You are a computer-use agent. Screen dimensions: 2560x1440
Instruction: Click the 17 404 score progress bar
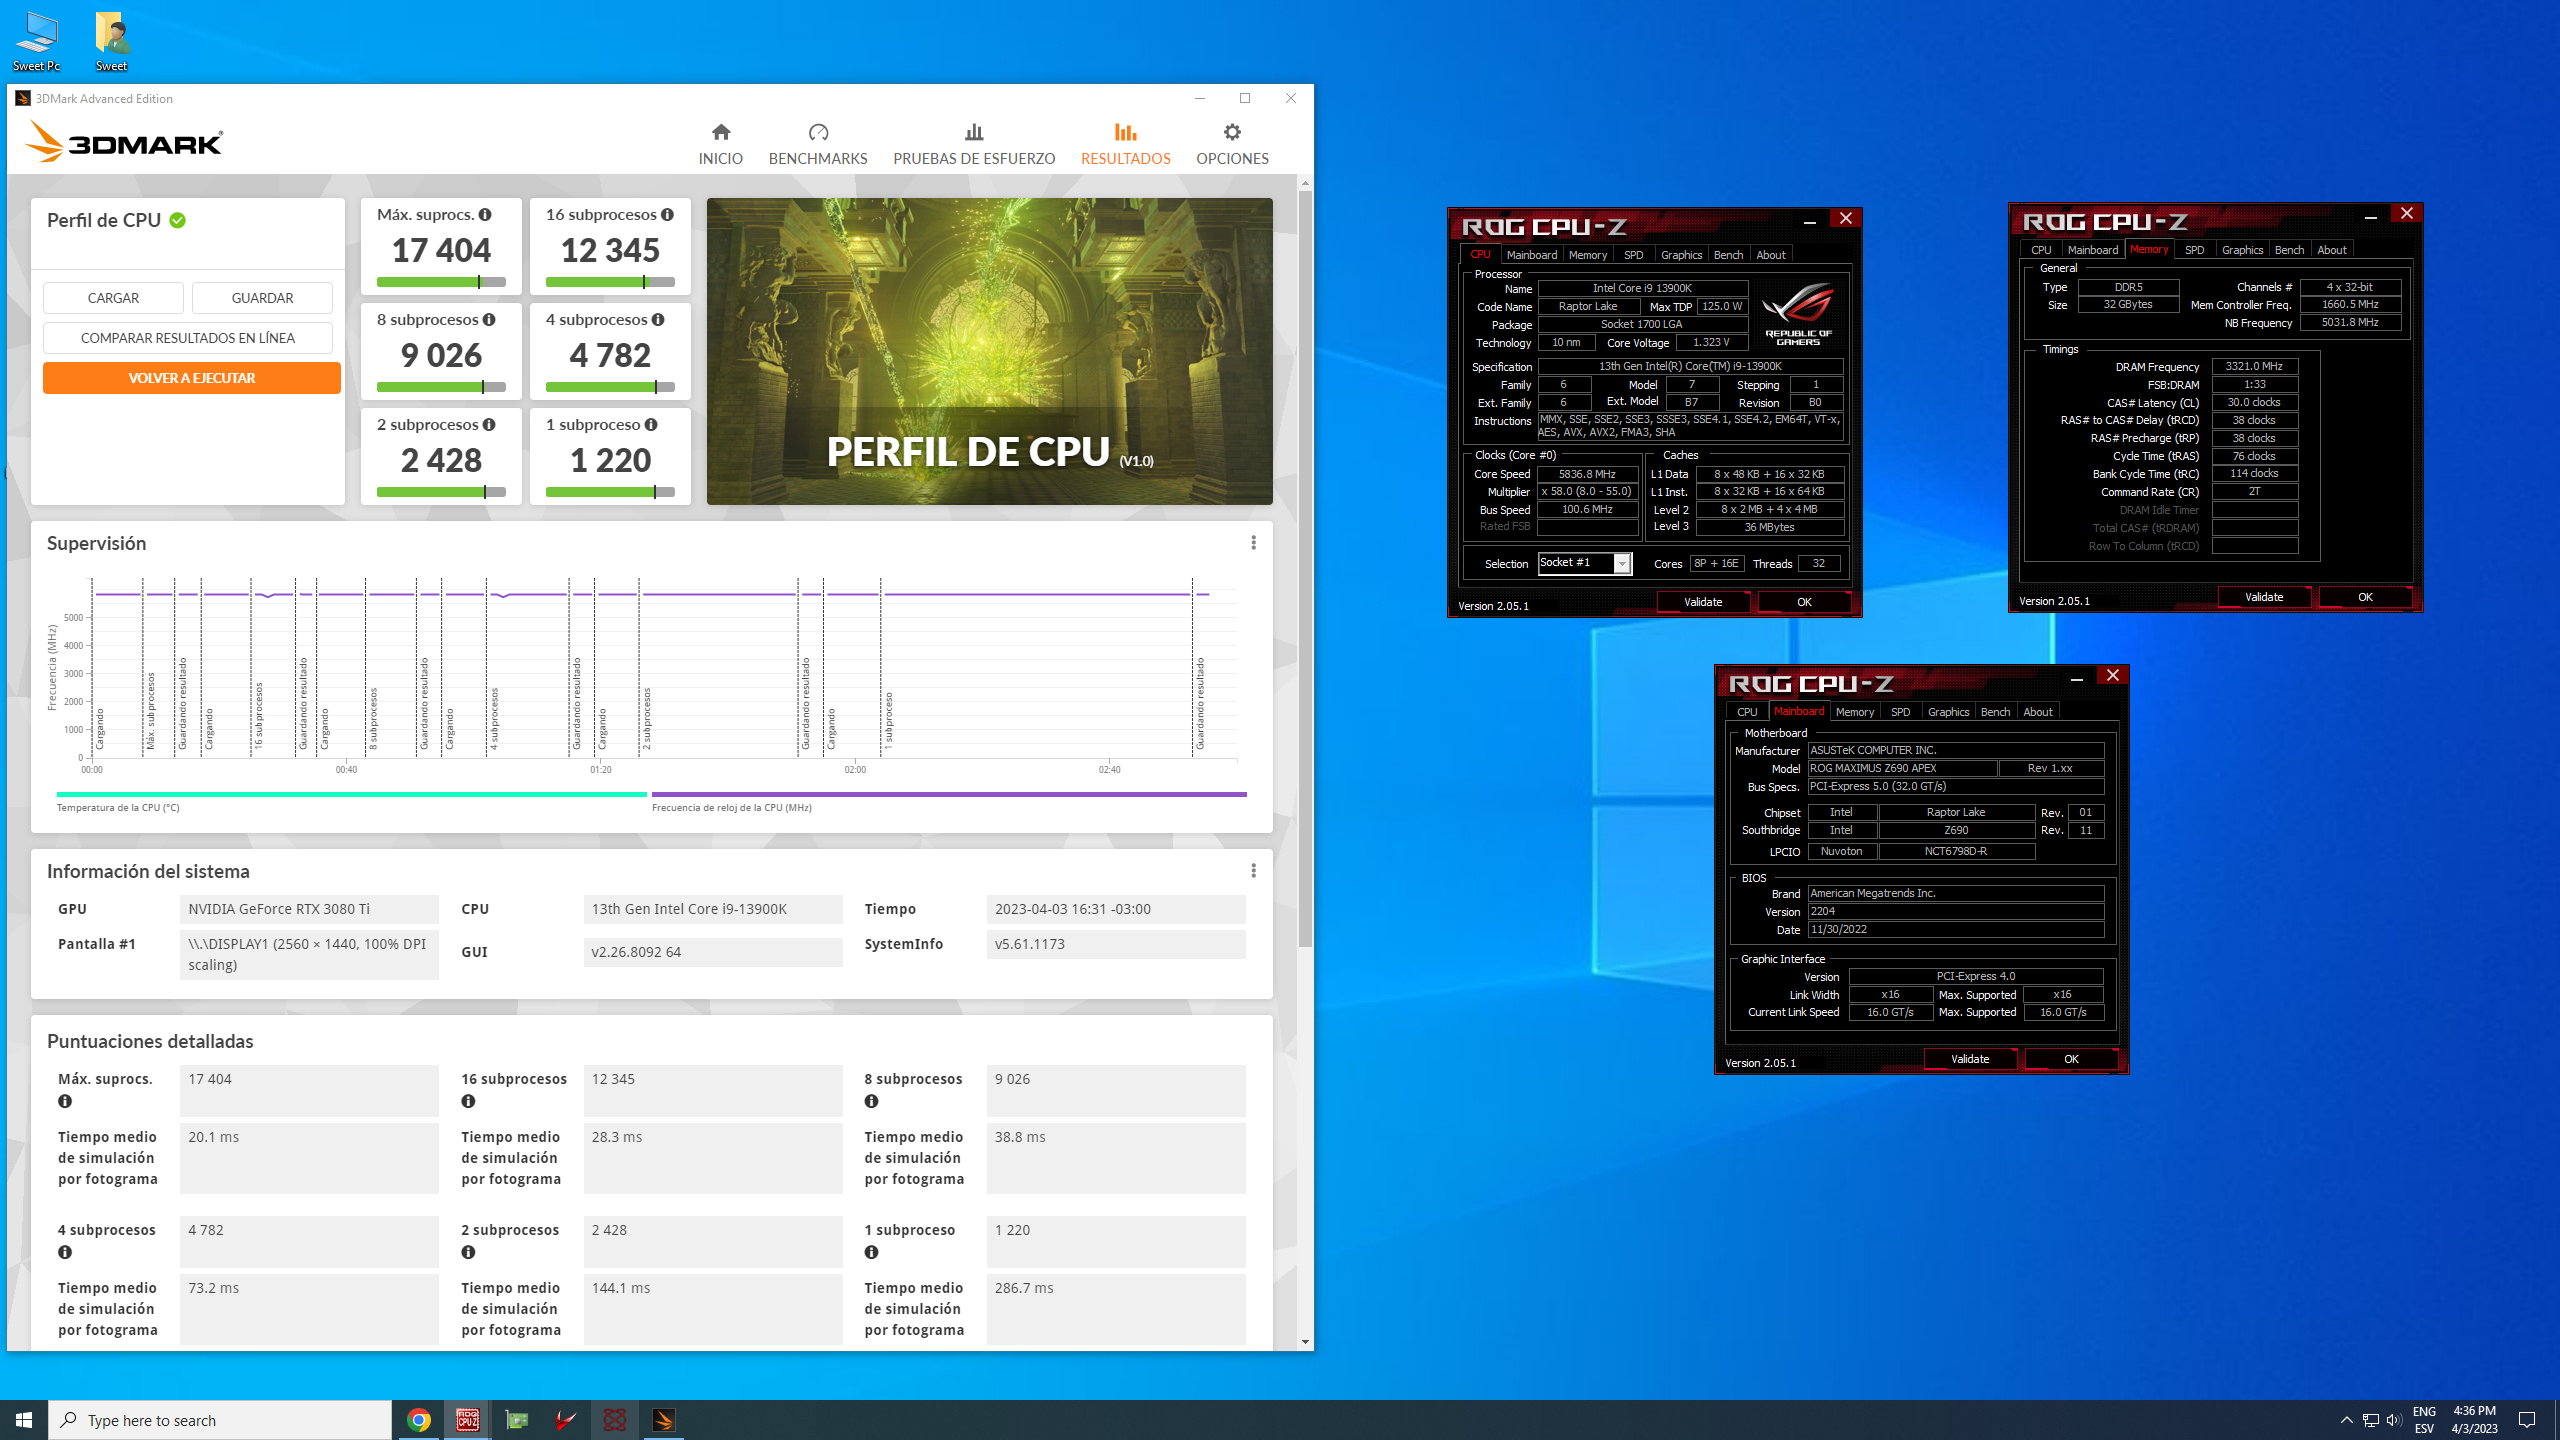[441, 282]
